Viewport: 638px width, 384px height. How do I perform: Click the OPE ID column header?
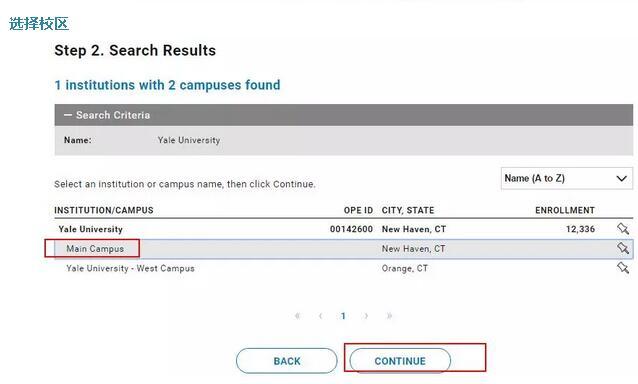[x=358, y=210]
